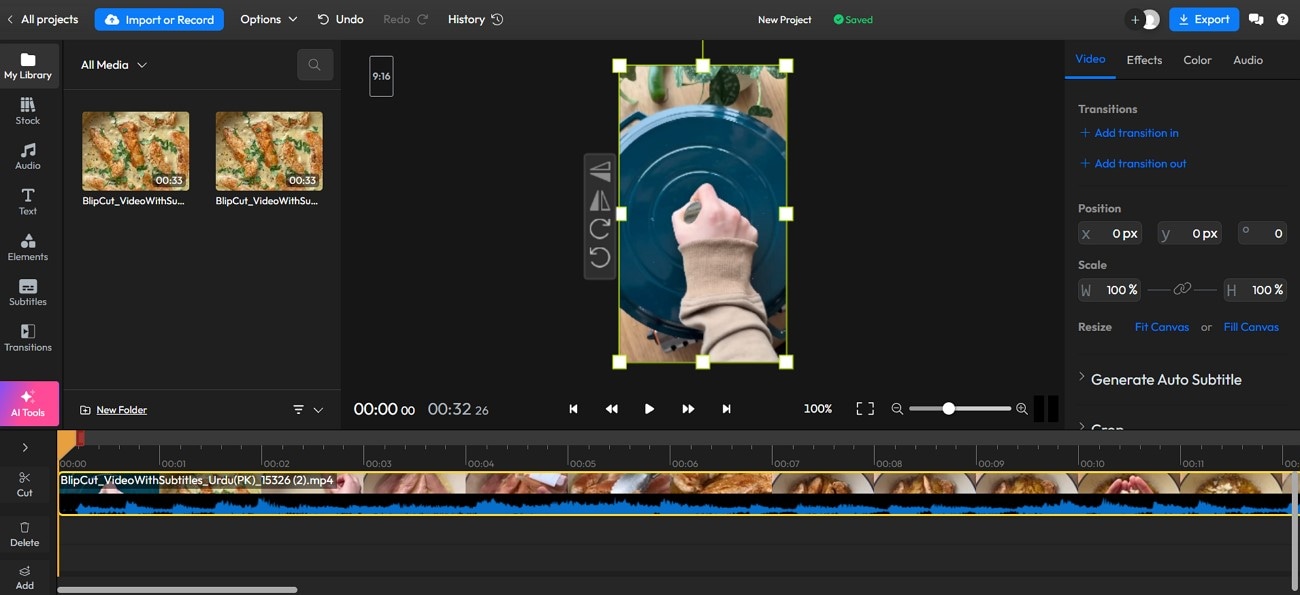Click Import or Record button
Screen dimensions: 1300x595
pos(159,19)
